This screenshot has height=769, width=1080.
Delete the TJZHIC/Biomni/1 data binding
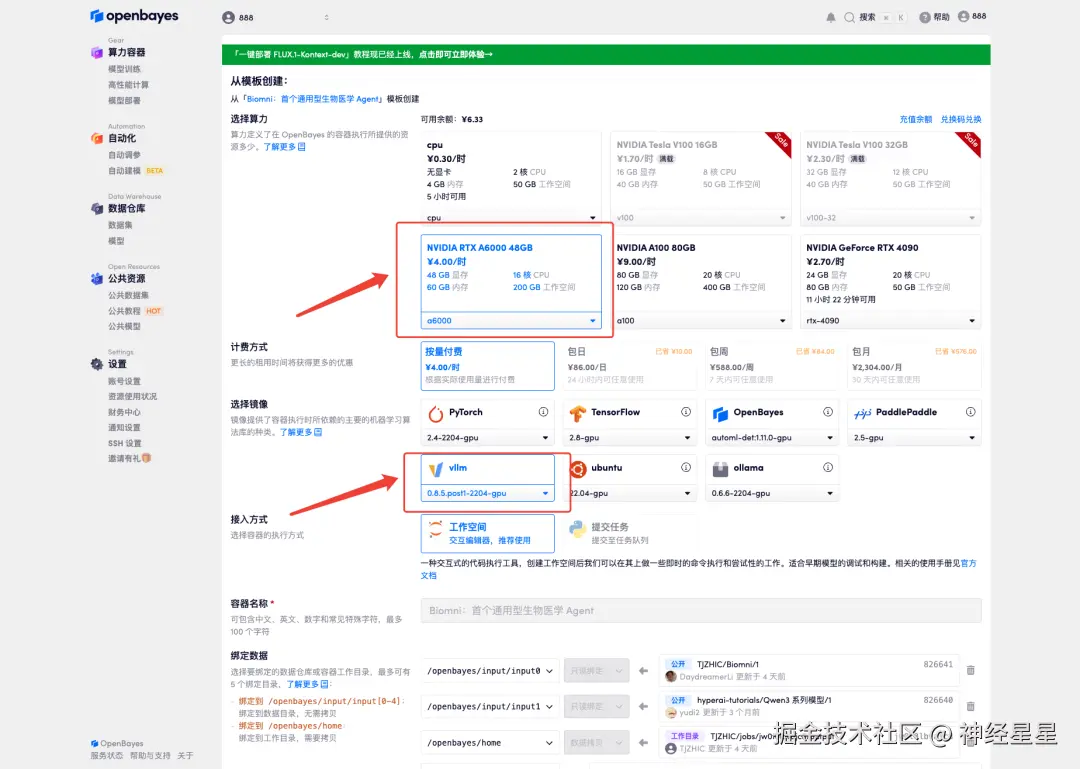[x=970, y=670]
